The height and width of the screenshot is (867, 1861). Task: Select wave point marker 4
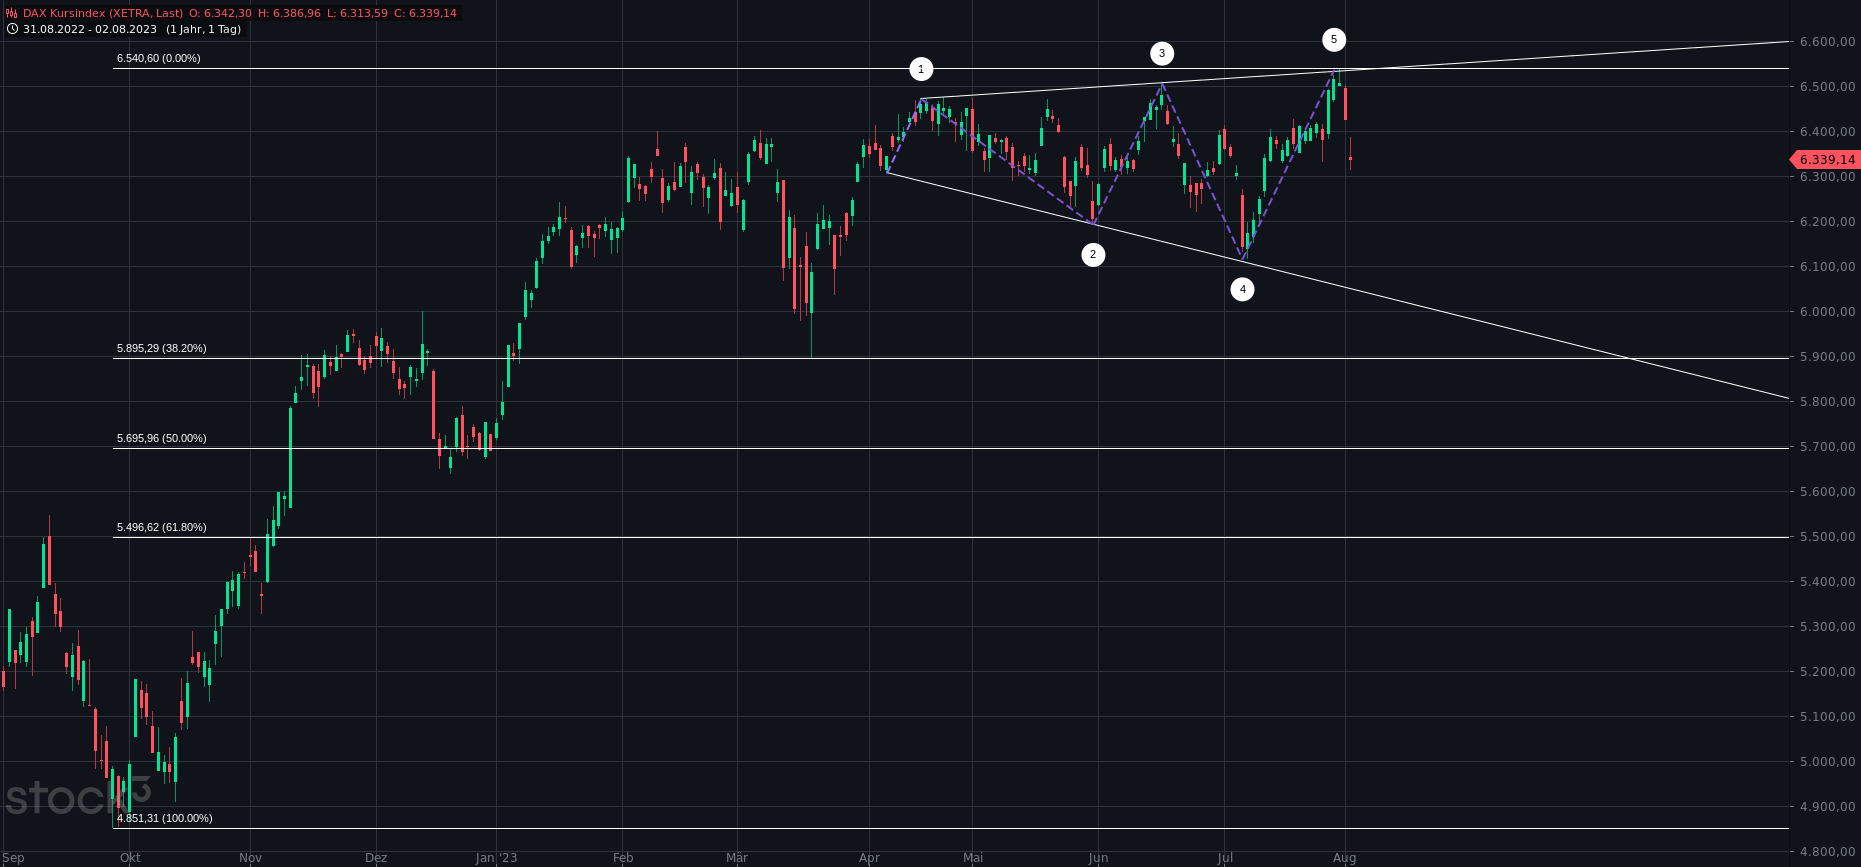[x=1242, y=290]
